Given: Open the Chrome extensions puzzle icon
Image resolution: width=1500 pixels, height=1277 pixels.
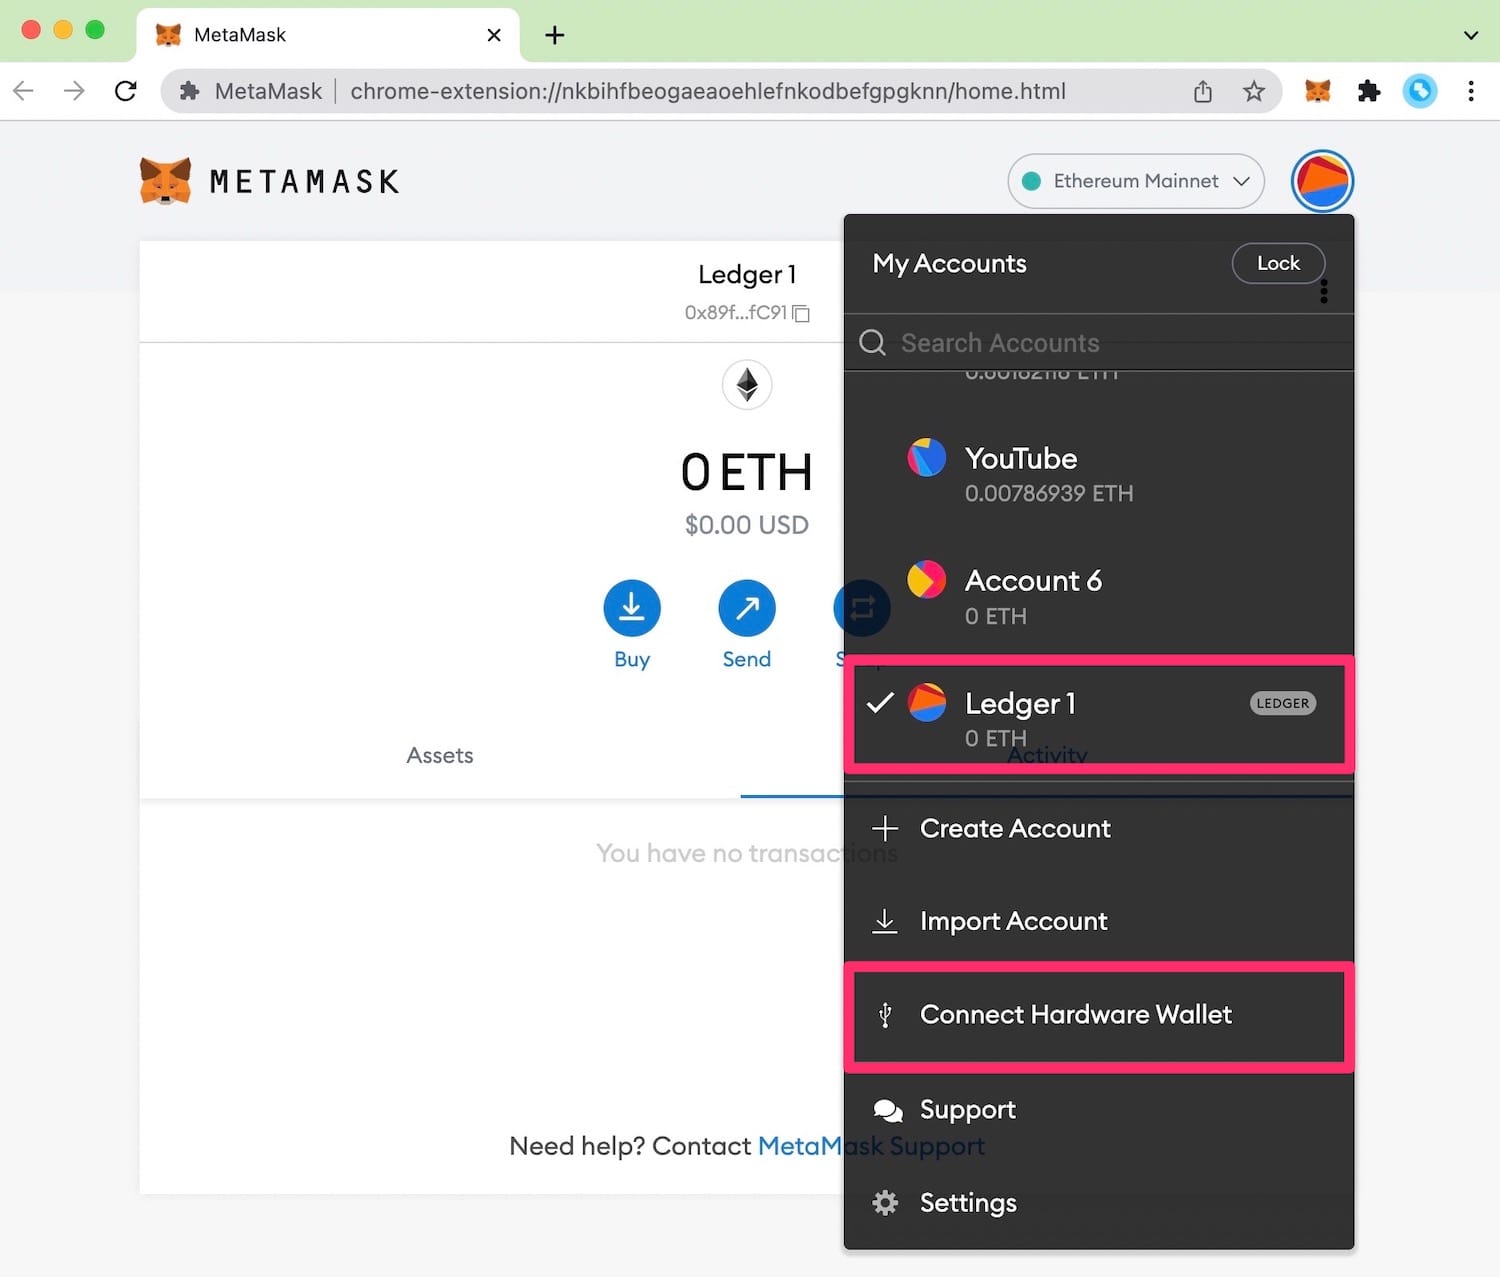Looking at the screenshot, I should tap(1369, 92).
